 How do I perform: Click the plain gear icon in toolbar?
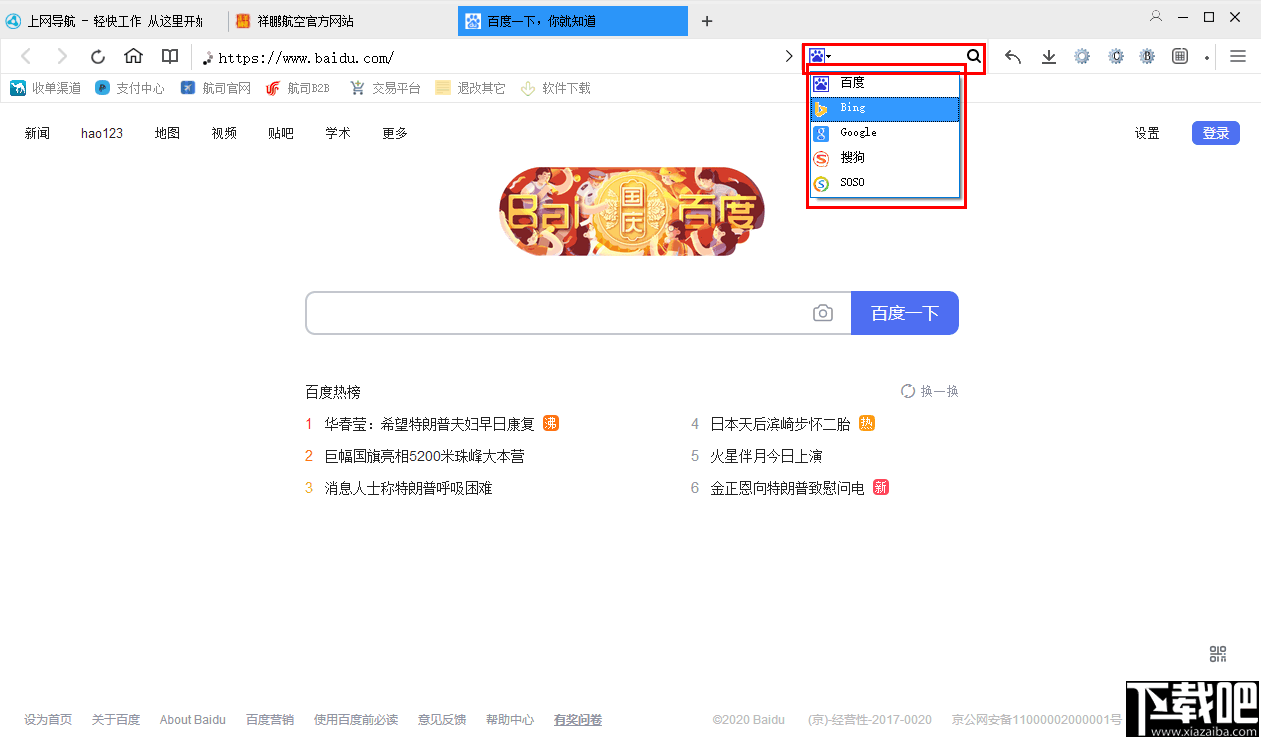[x=1082, y=57]
